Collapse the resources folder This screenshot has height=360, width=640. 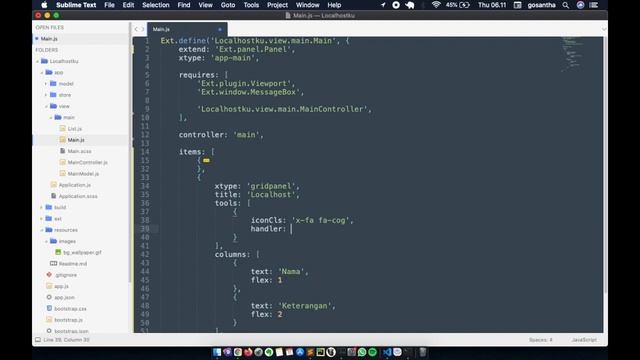42,230
